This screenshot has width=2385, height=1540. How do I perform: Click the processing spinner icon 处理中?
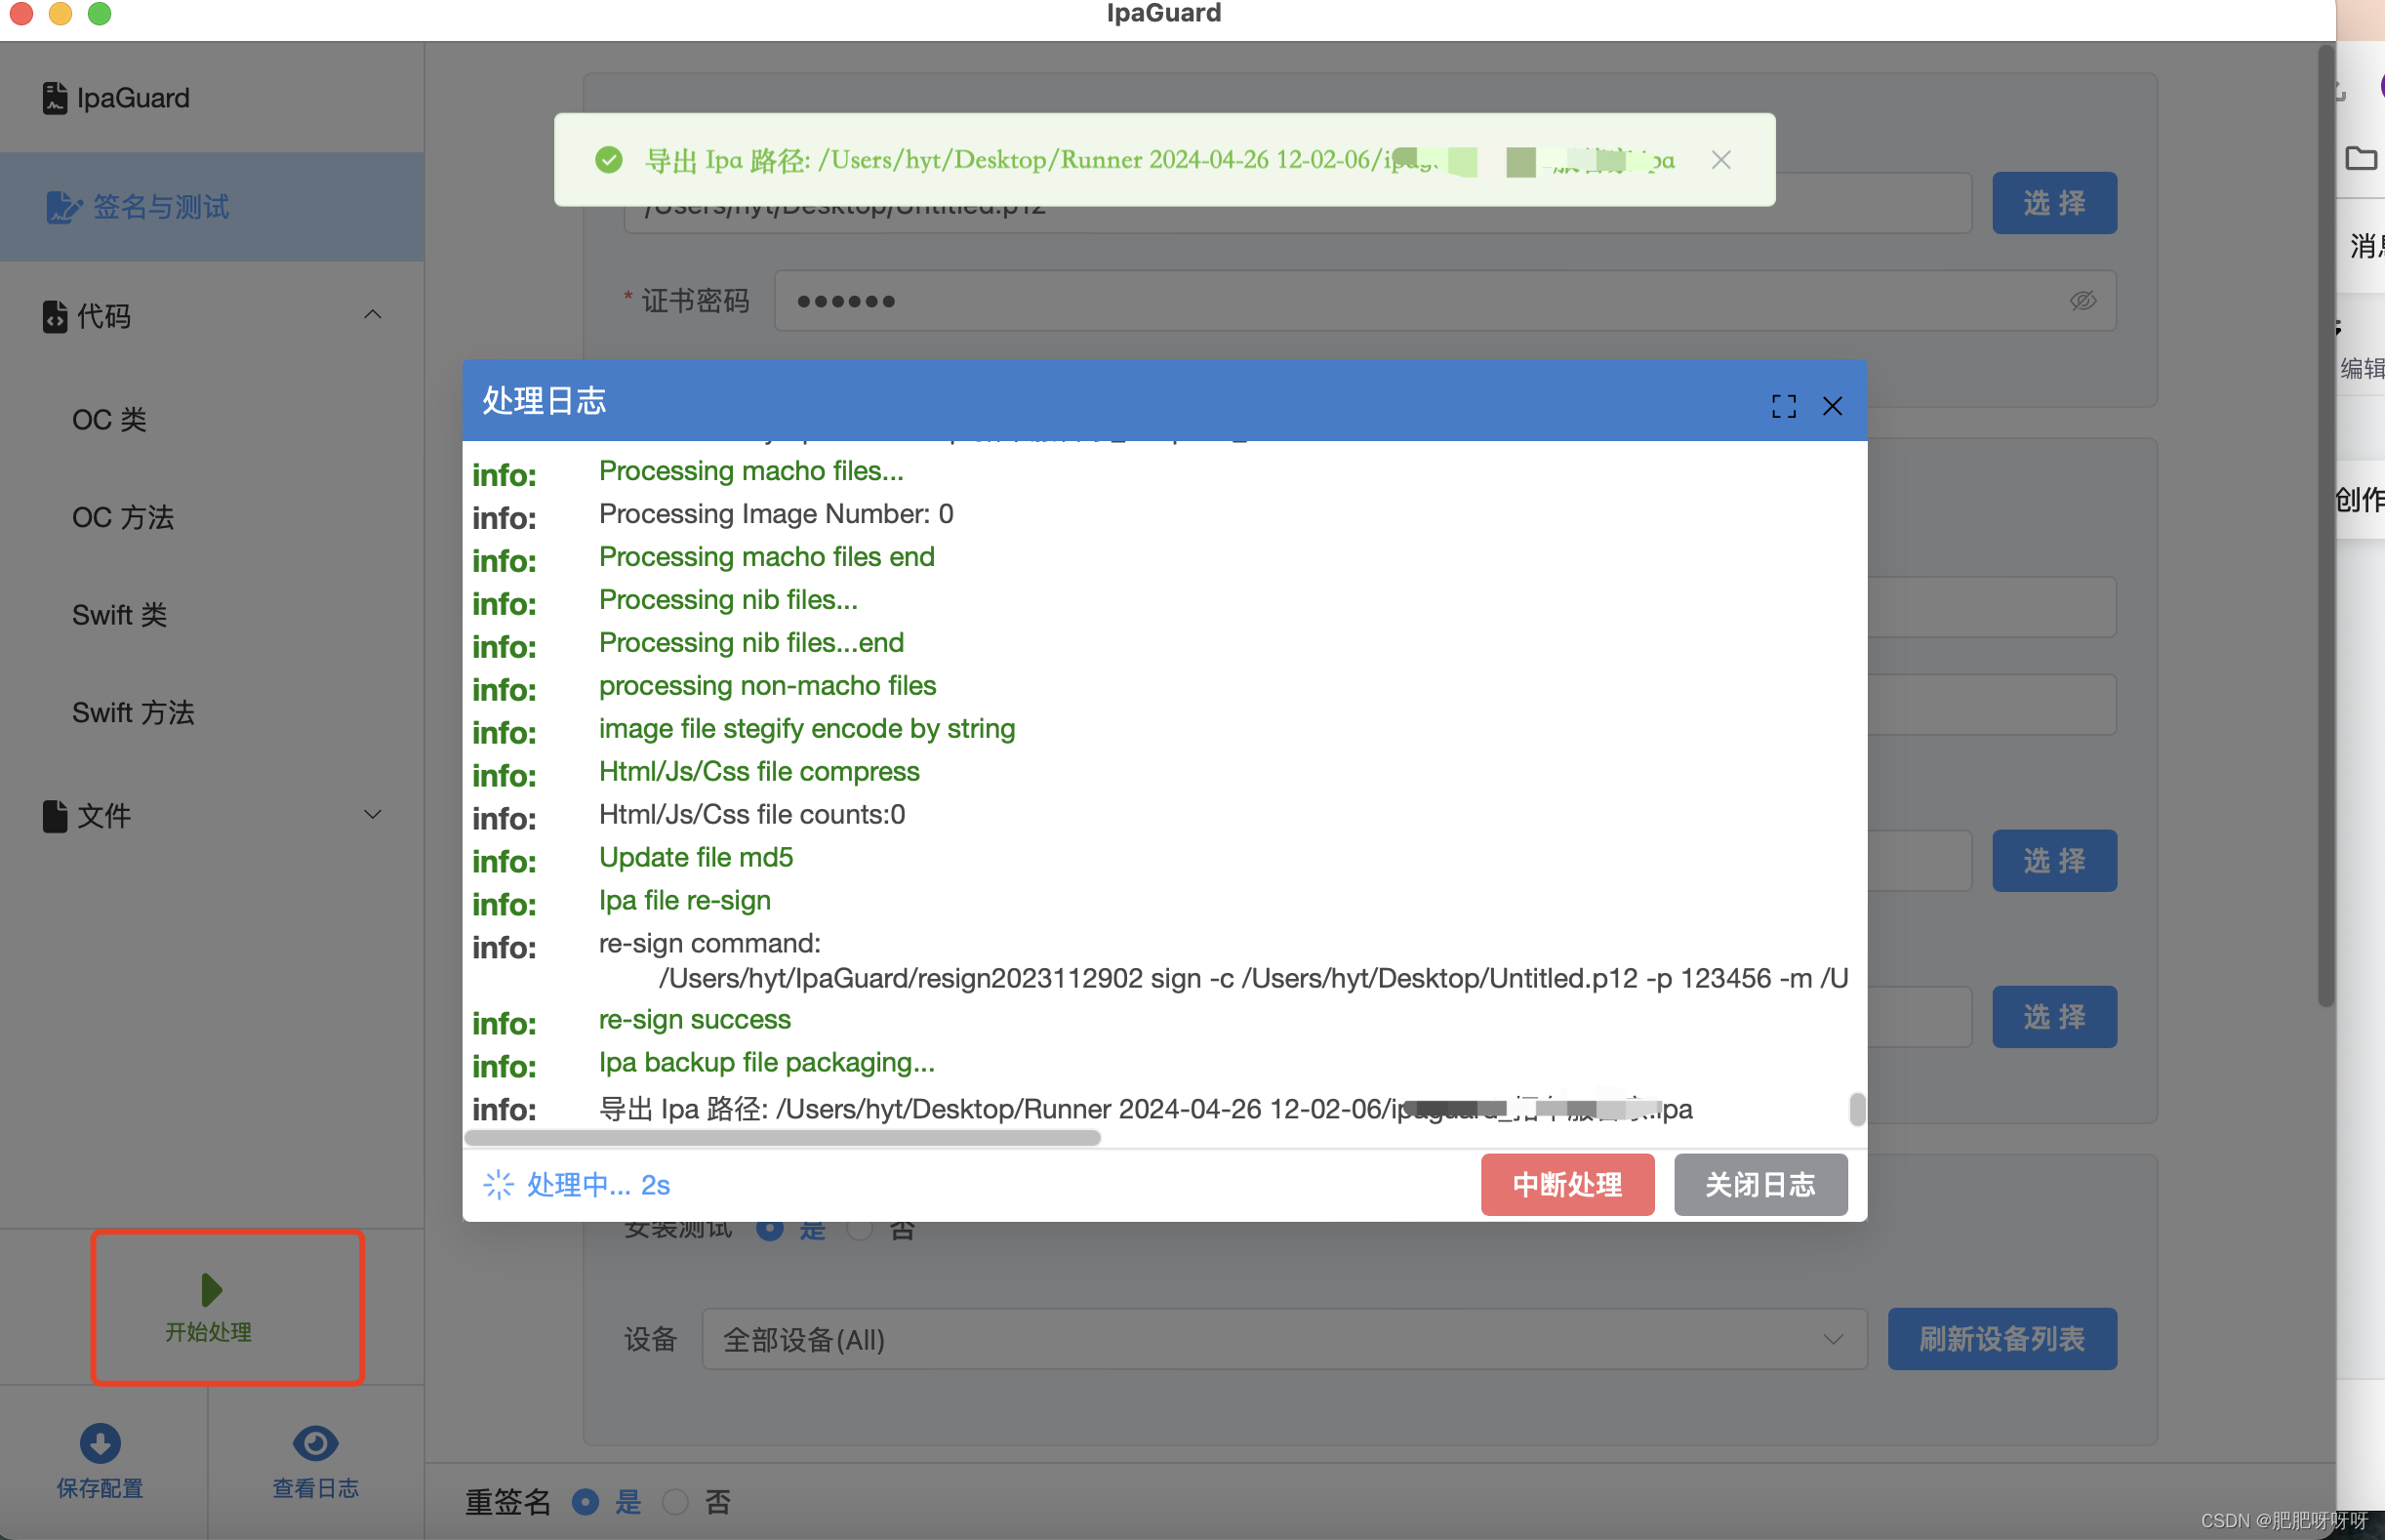coord(498,1185)
